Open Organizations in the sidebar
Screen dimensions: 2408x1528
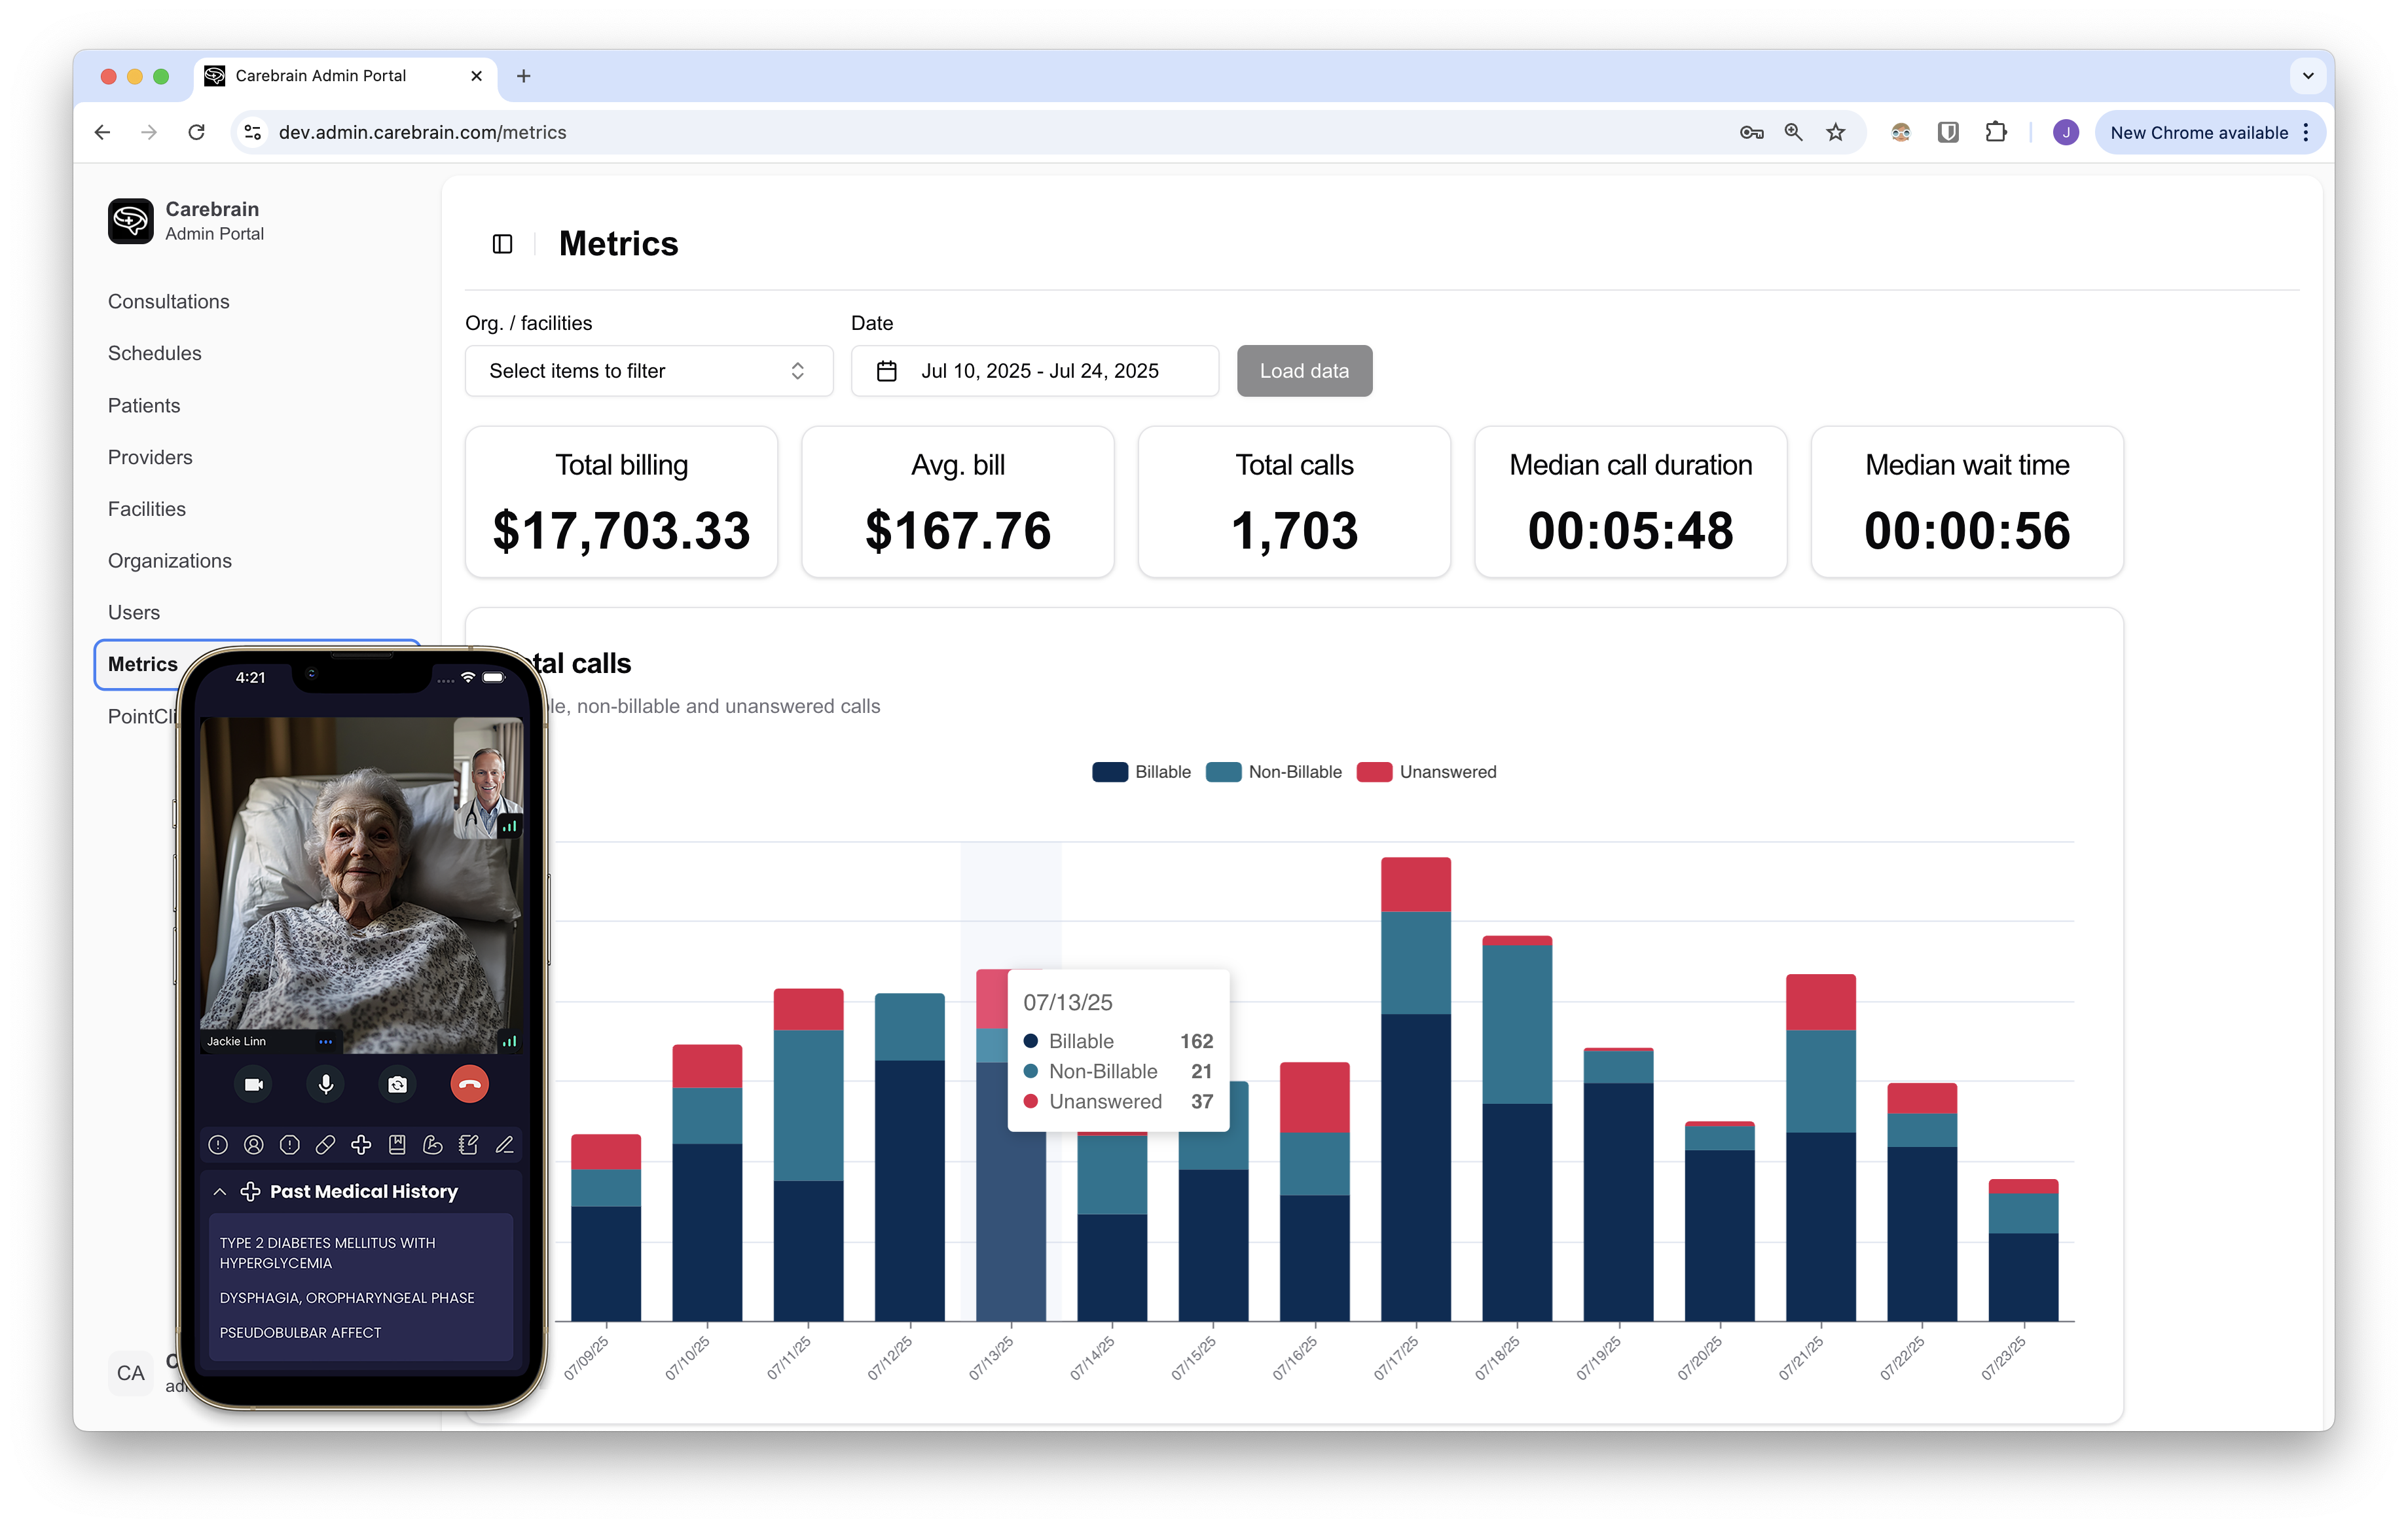[x=170, y=561]
